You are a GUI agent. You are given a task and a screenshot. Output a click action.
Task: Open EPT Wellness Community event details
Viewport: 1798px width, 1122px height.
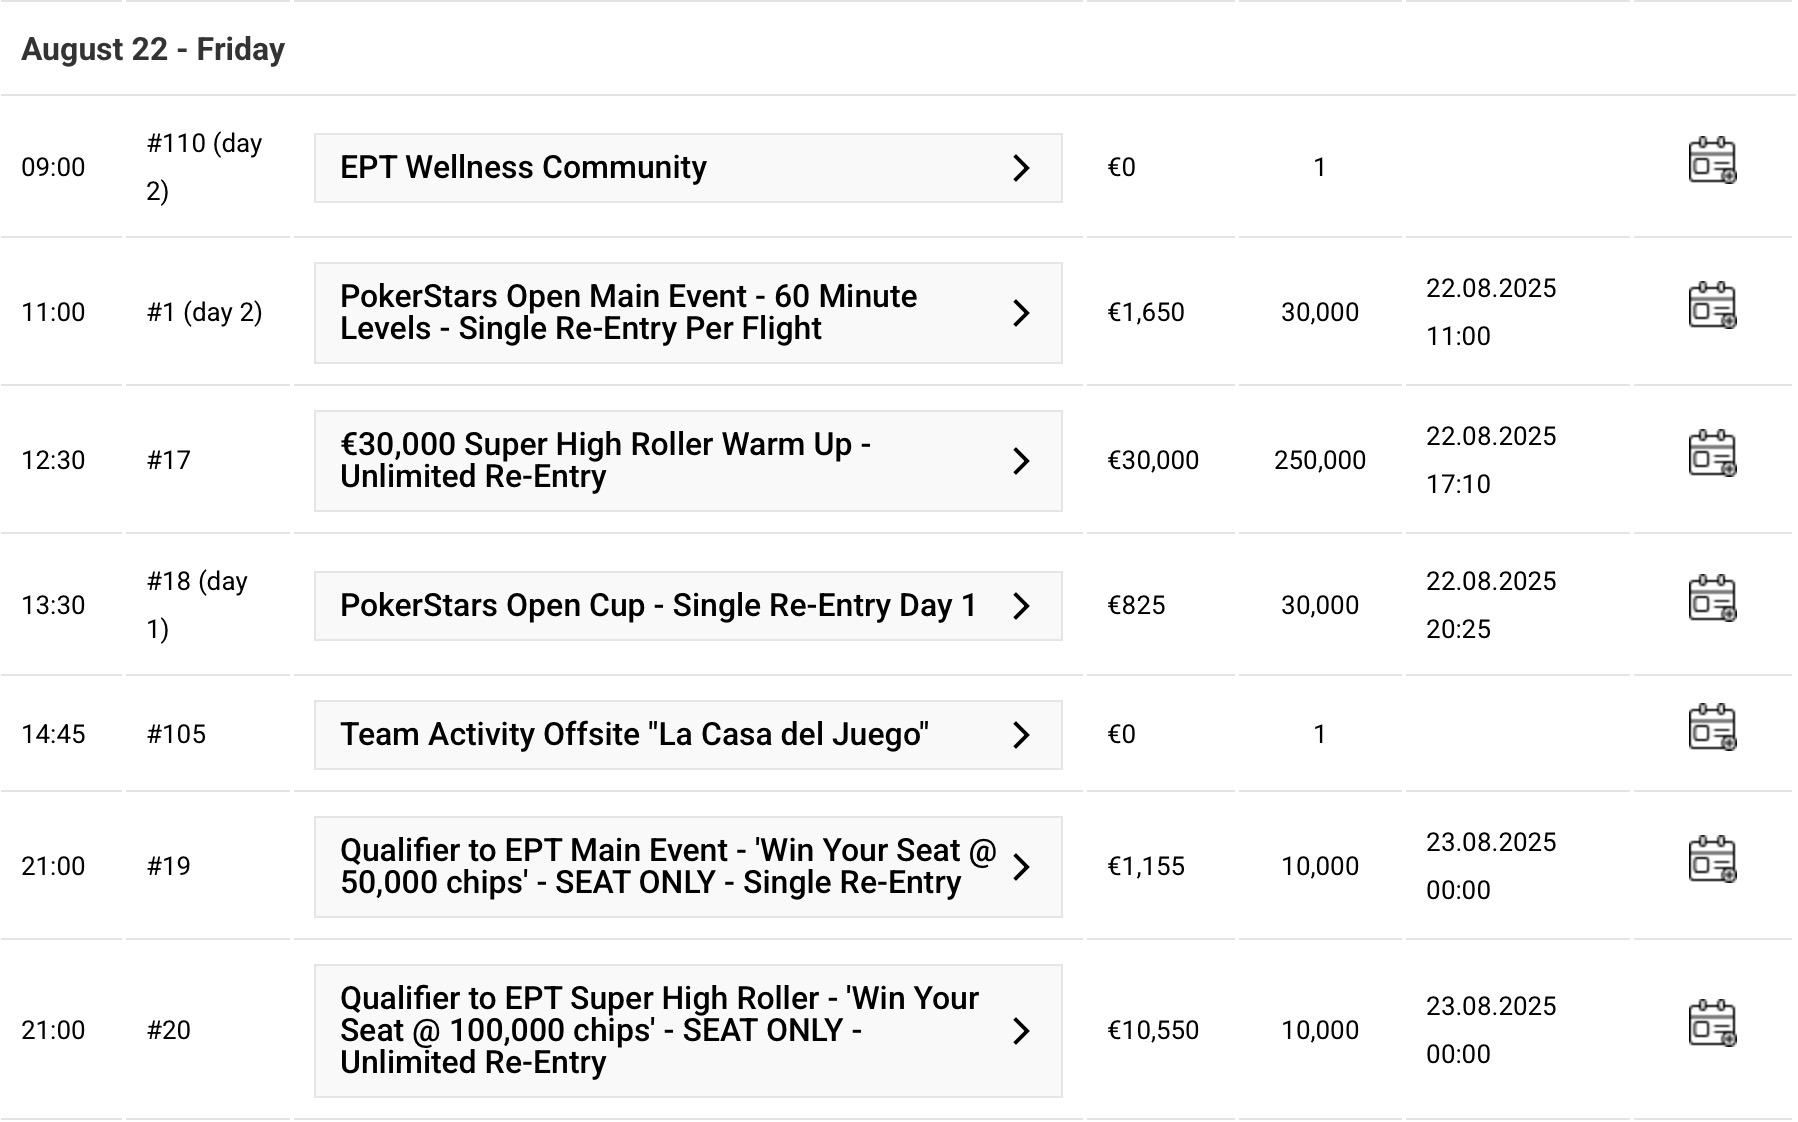pyautogui.click(x=523, y=168)
